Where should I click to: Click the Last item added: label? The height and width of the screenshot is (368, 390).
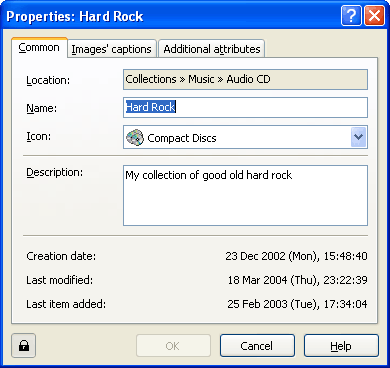[66, 304]
